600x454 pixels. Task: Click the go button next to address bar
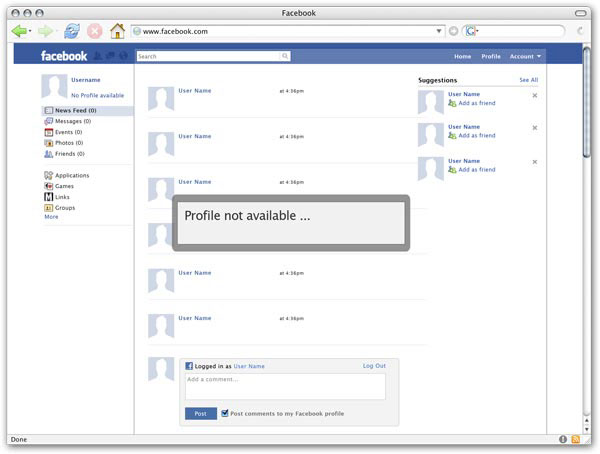coord(453,31)
